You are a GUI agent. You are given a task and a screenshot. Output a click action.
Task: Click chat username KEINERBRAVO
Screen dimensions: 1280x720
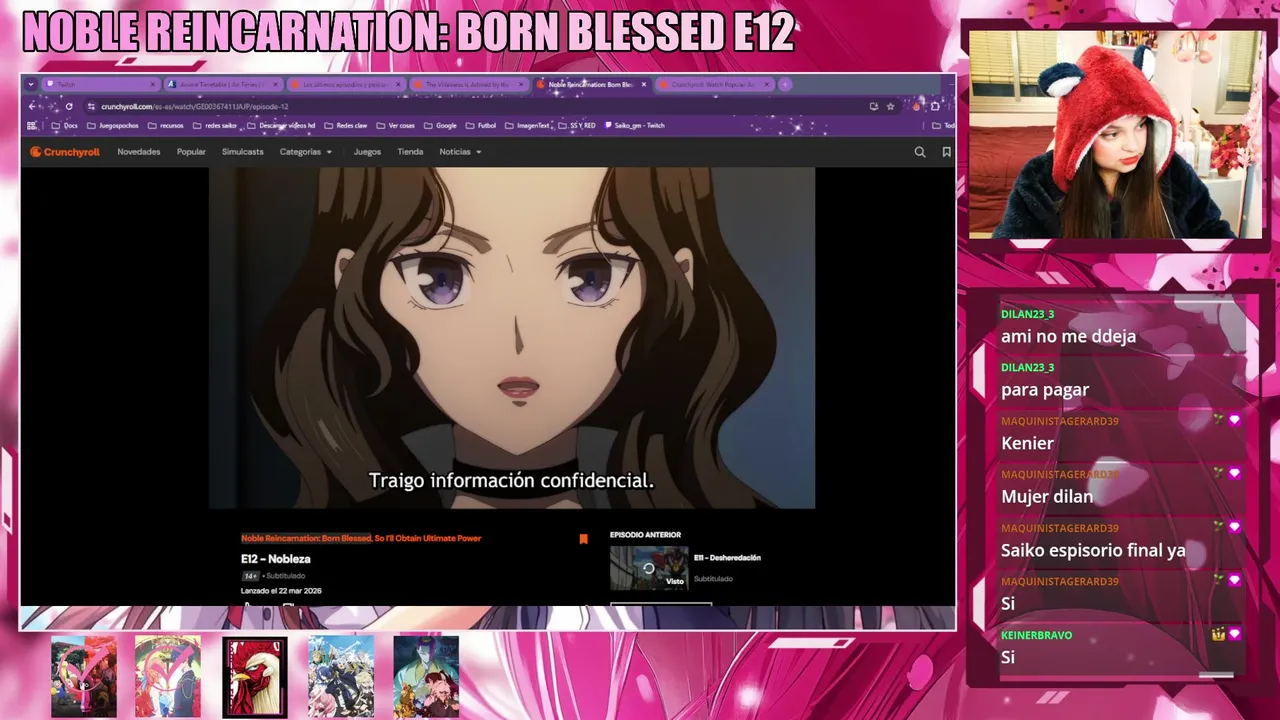pyautogui.click(x=1036, y=635)
